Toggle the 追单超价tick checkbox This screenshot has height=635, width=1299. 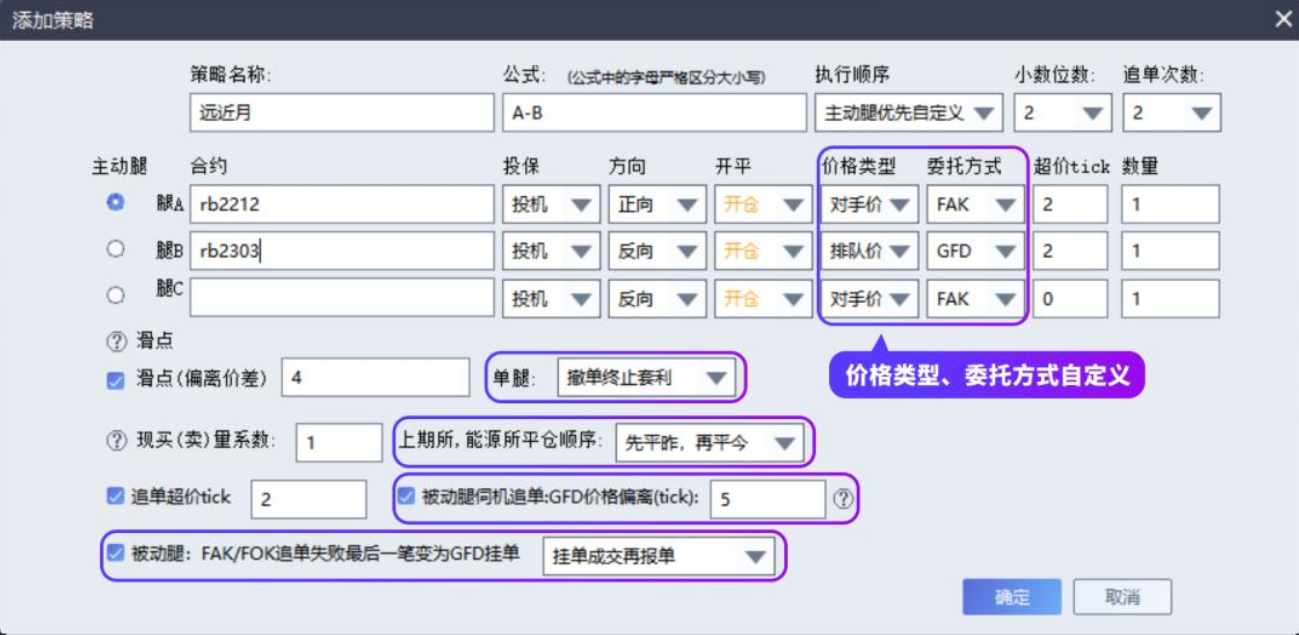click(x=116, y=496)
